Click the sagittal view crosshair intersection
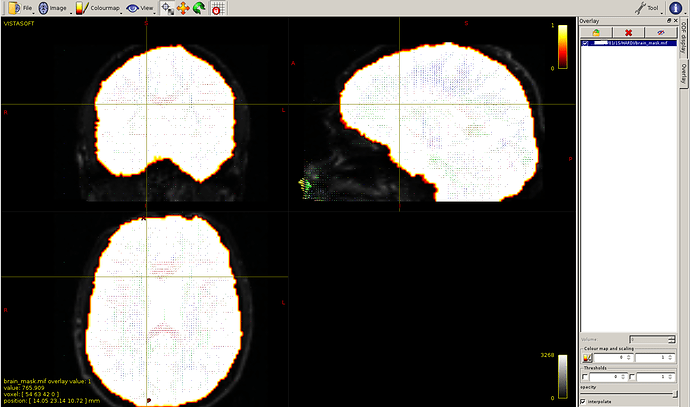The width and height of the screenshot is (690, 407). [x=400, y=104]
